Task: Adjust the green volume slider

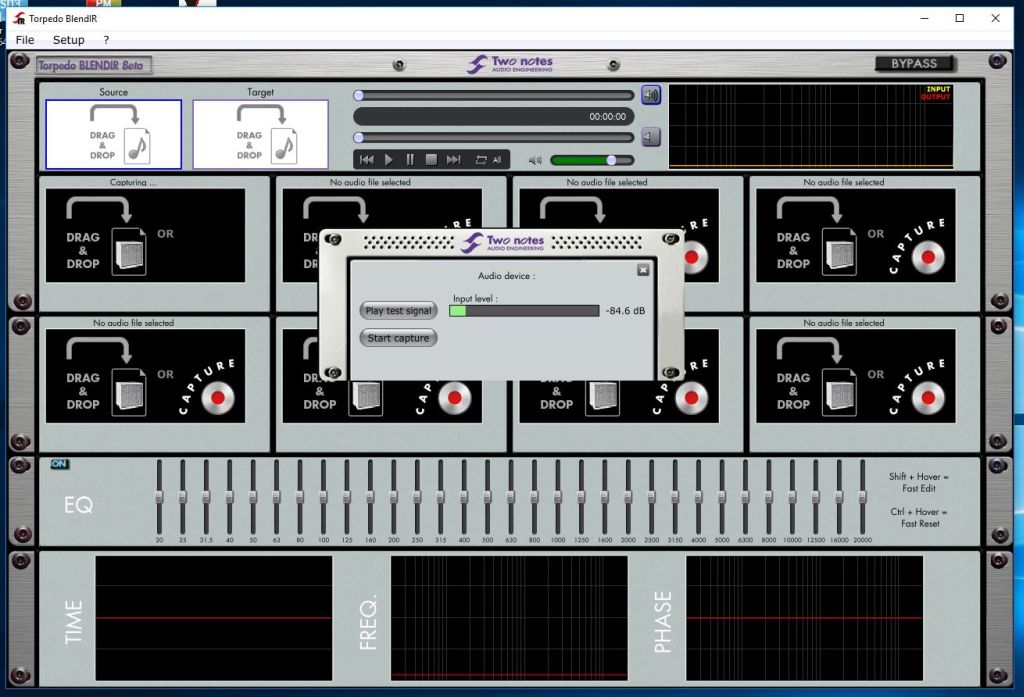Action: 592,160
